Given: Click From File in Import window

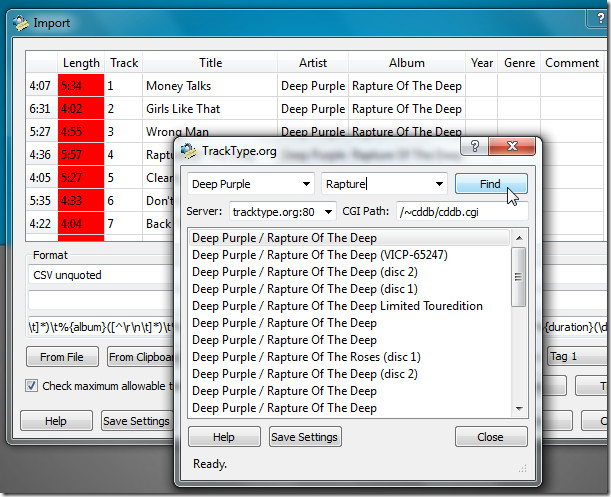Looking at the screenshot, I should (x=62, y=357).
